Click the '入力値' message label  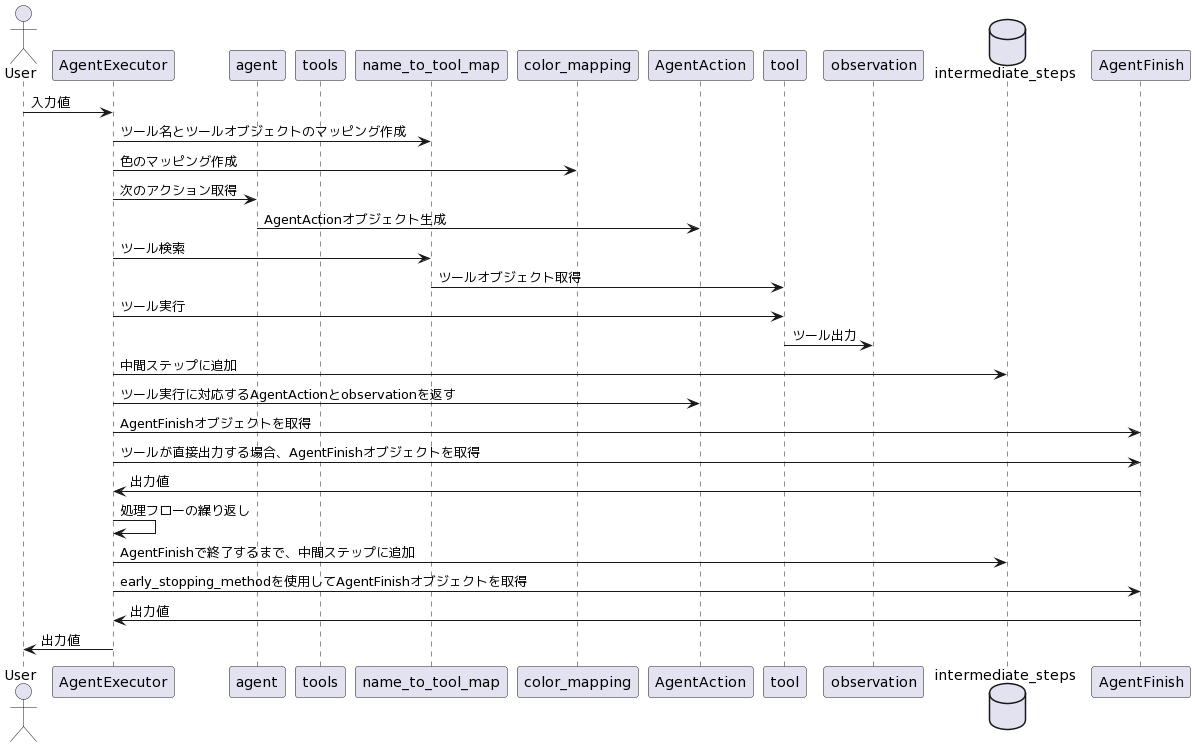(x=50, y=102)
